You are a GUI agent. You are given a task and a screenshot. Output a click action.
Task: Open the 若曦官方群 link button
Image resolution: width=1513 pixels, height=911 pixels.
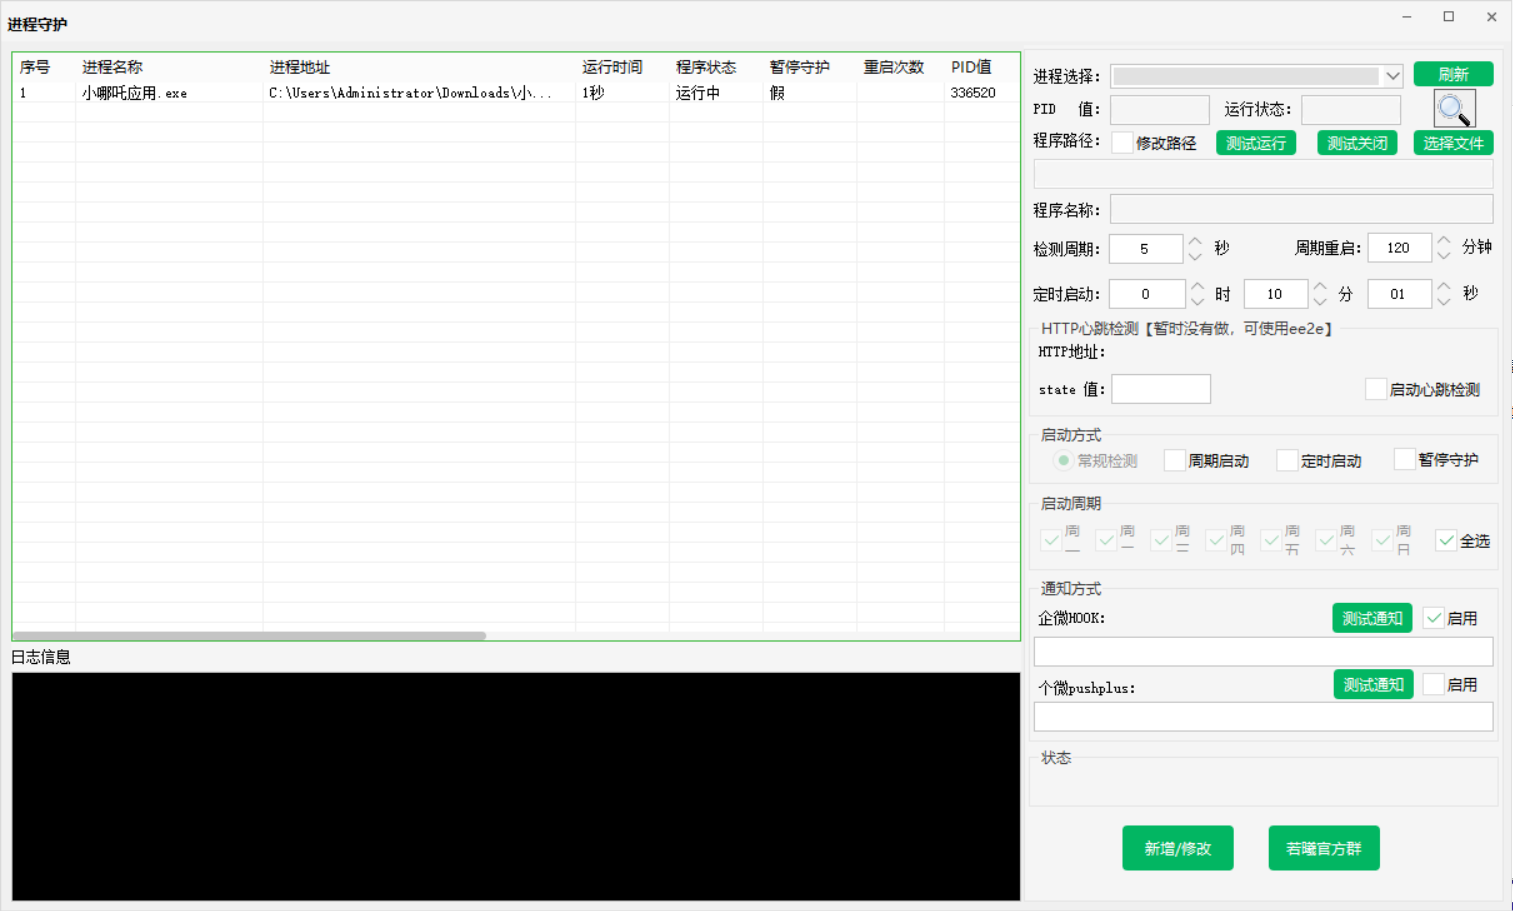pos(1323,848)
